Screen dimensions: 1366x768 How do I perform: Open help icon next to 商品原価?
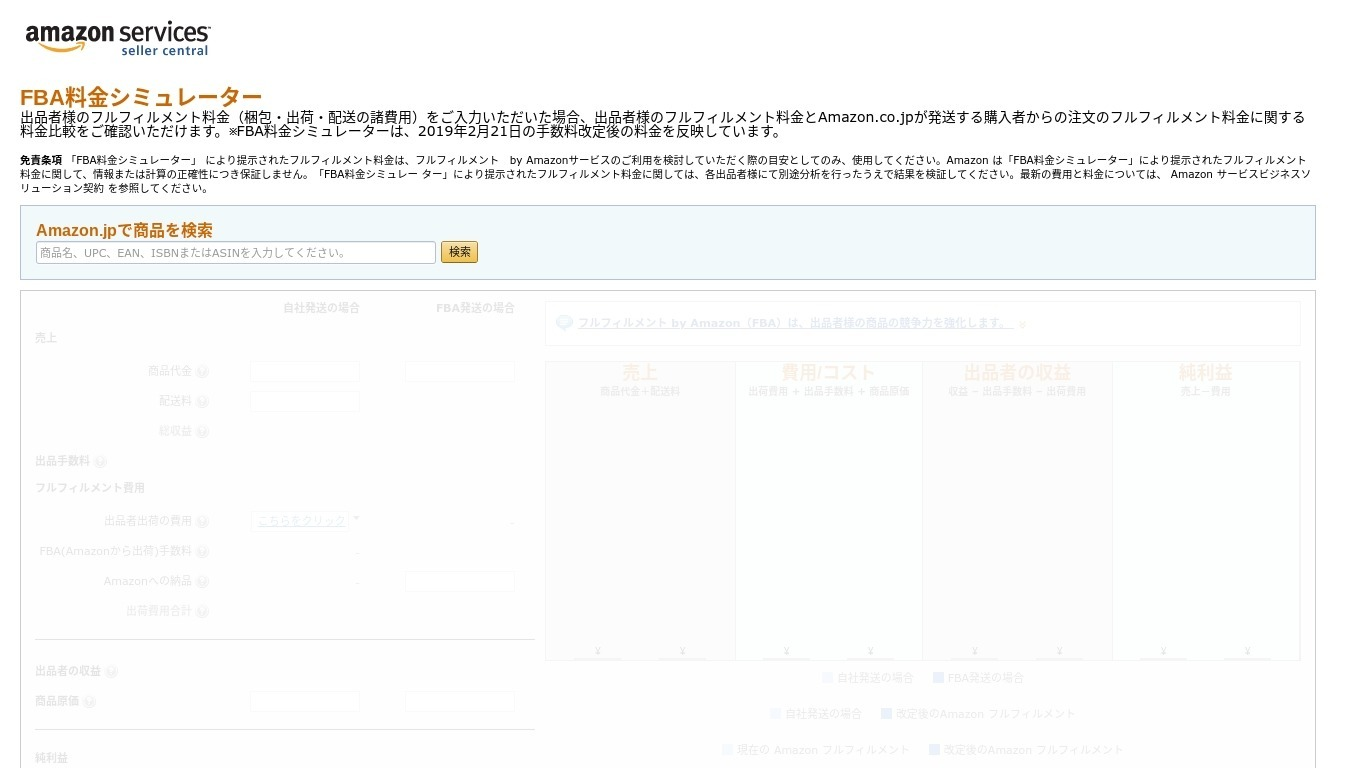point(89,702)
